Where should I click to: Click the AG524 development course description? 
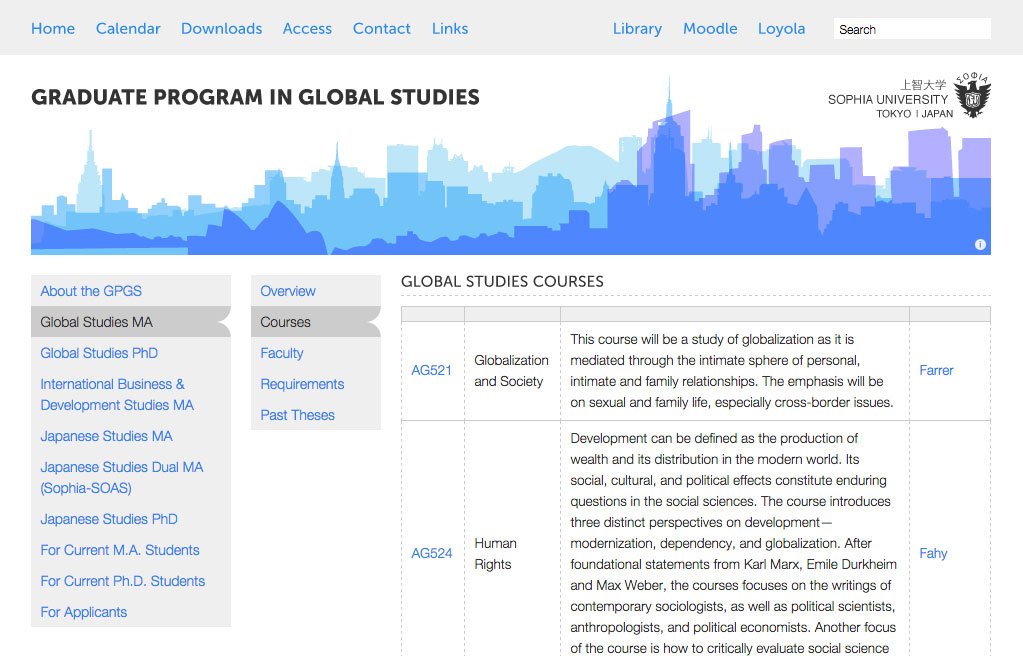(x=733, y=543)
